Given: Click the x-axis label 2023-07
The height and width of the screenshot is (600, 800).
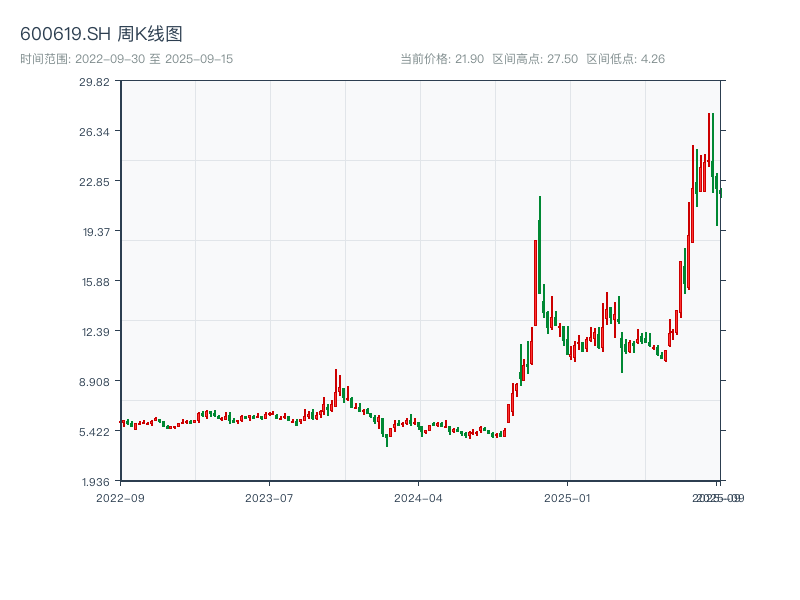Looking at the screenshot, I should coord(269,498).
